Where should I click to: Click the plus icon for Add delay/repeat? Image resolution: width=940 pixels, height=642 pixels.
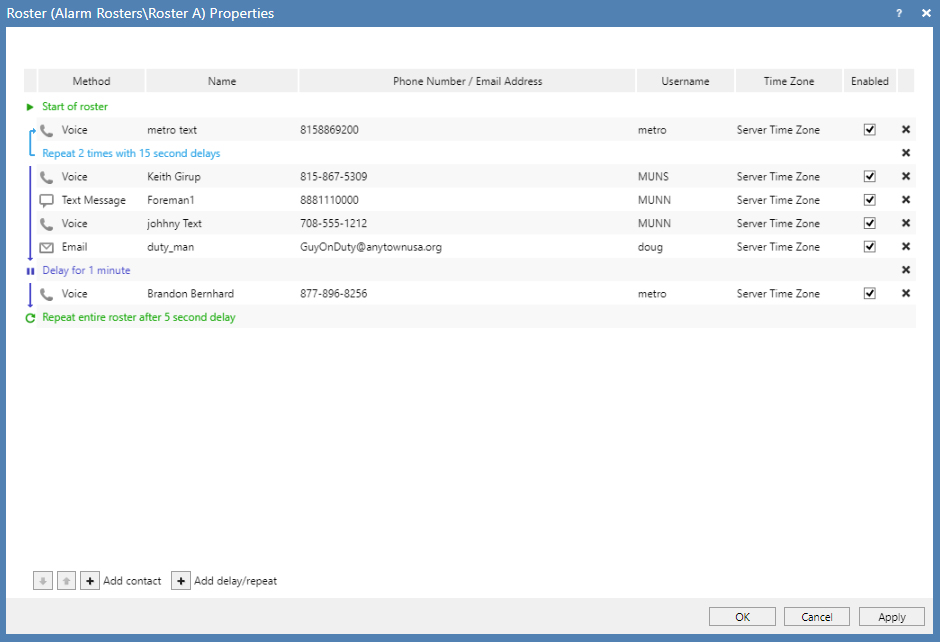point(181,581)
